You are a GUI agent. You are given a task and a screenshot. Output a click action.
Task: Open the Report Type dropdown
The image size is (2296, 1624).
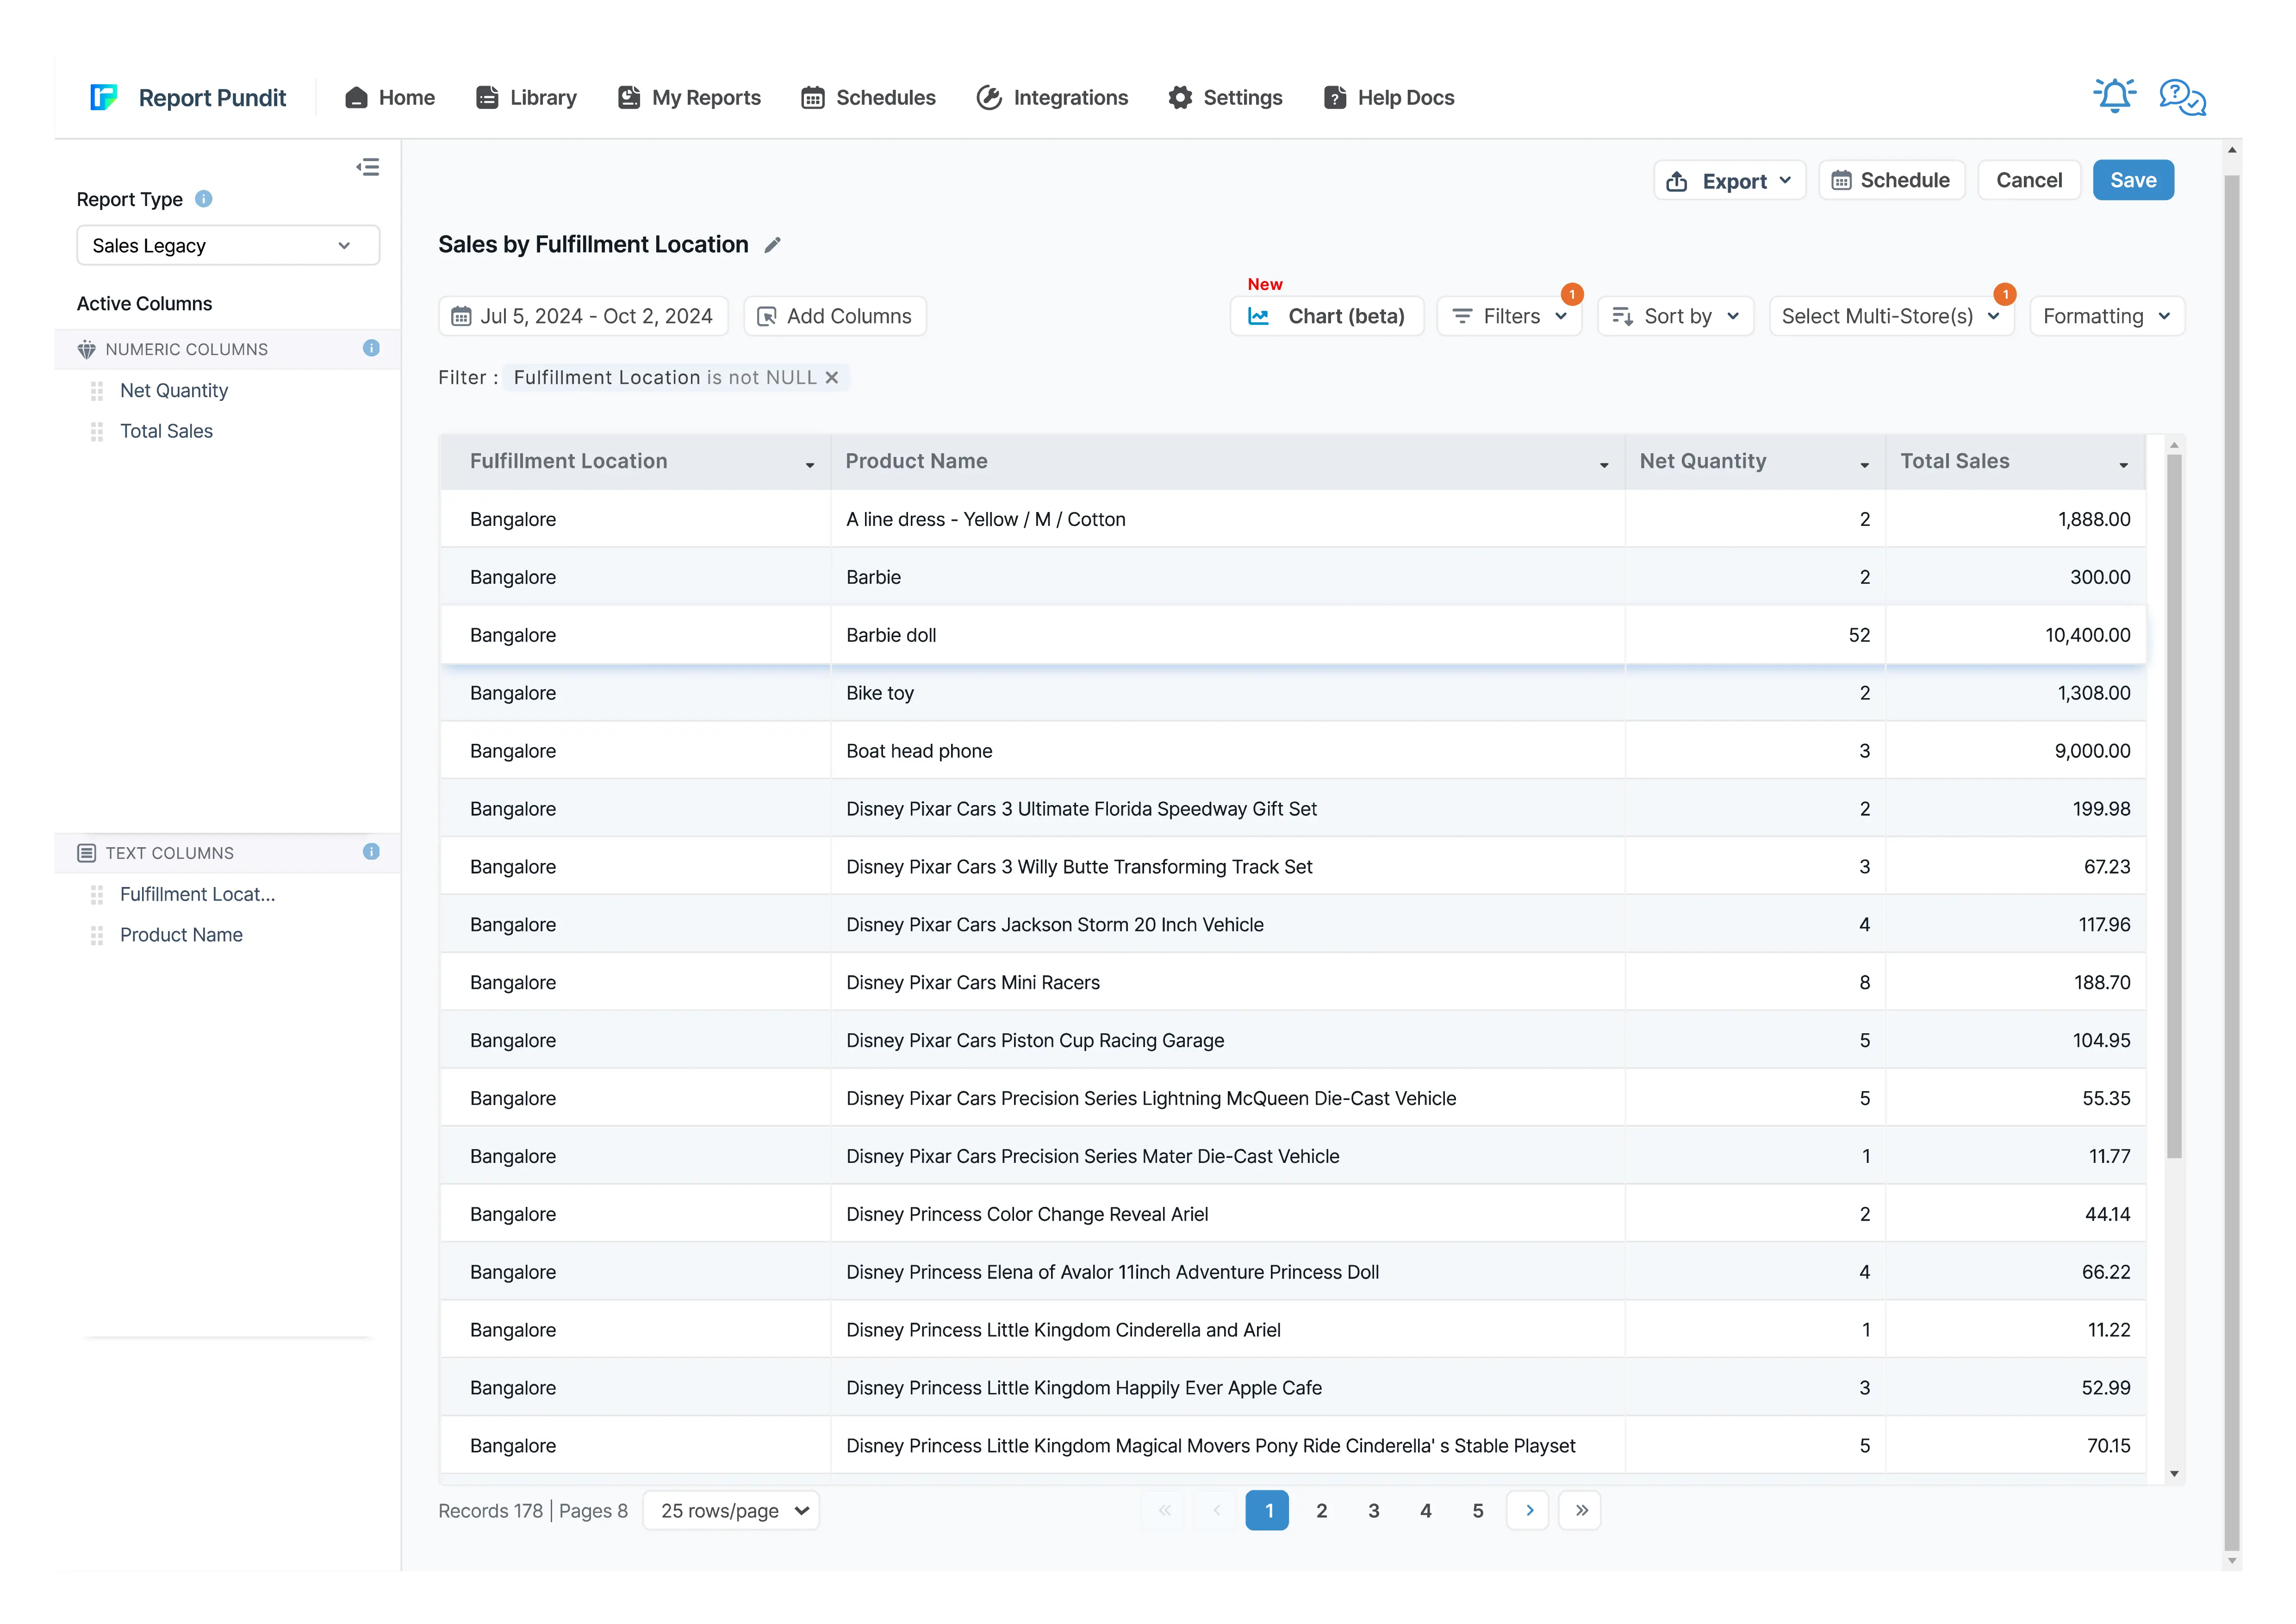[228, 246]
